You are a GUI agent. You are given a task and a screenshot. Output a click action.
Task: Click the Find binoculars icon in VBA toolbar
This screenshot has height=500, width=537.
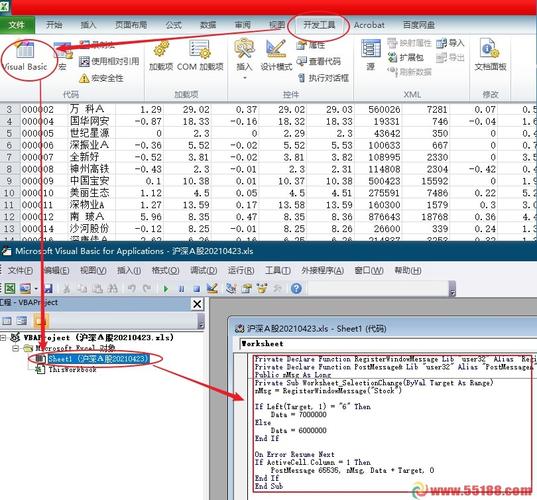(113, 289)
